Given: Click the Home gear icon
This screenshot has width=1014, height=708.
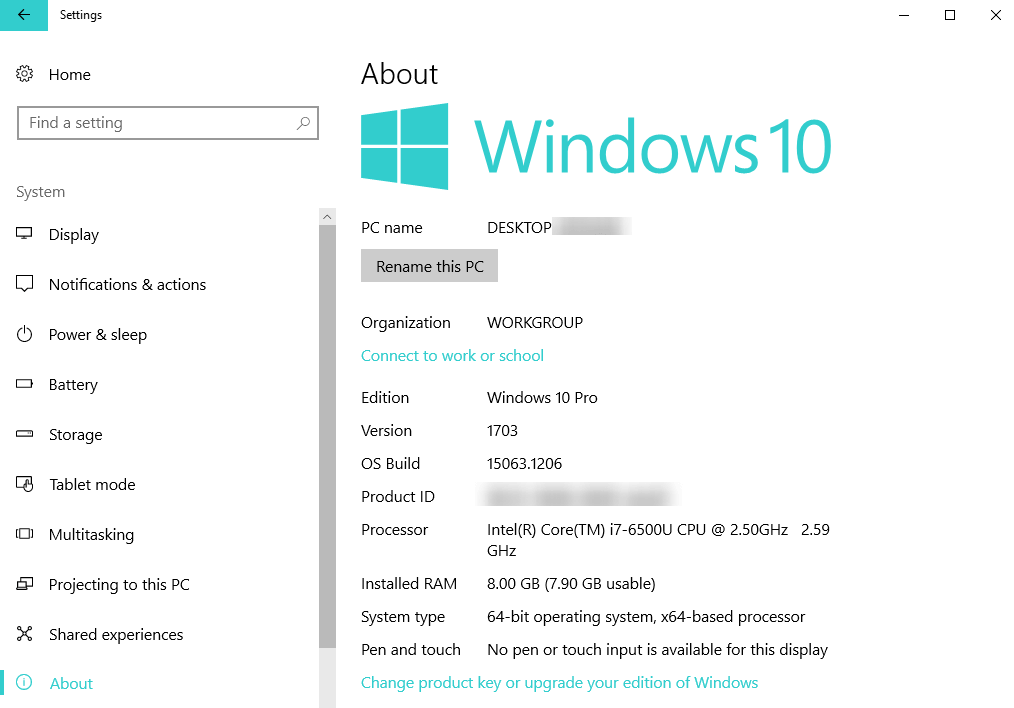Looking at the screenshot, I should click(x=25, y=74).
